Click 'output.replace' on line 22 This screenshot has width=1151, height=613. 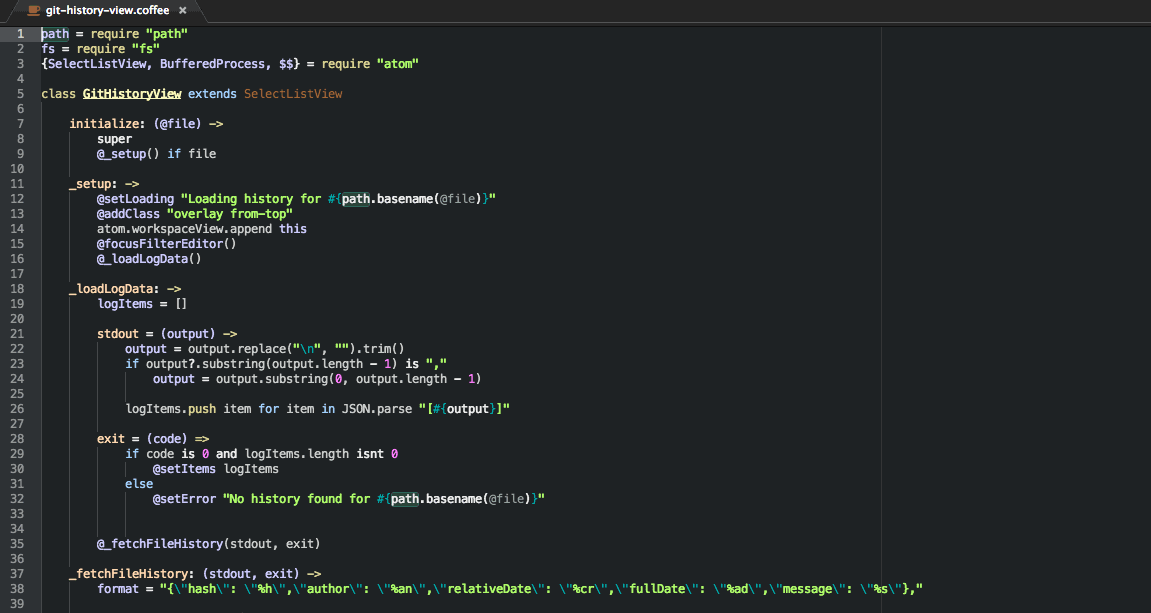tap(236, 349)
